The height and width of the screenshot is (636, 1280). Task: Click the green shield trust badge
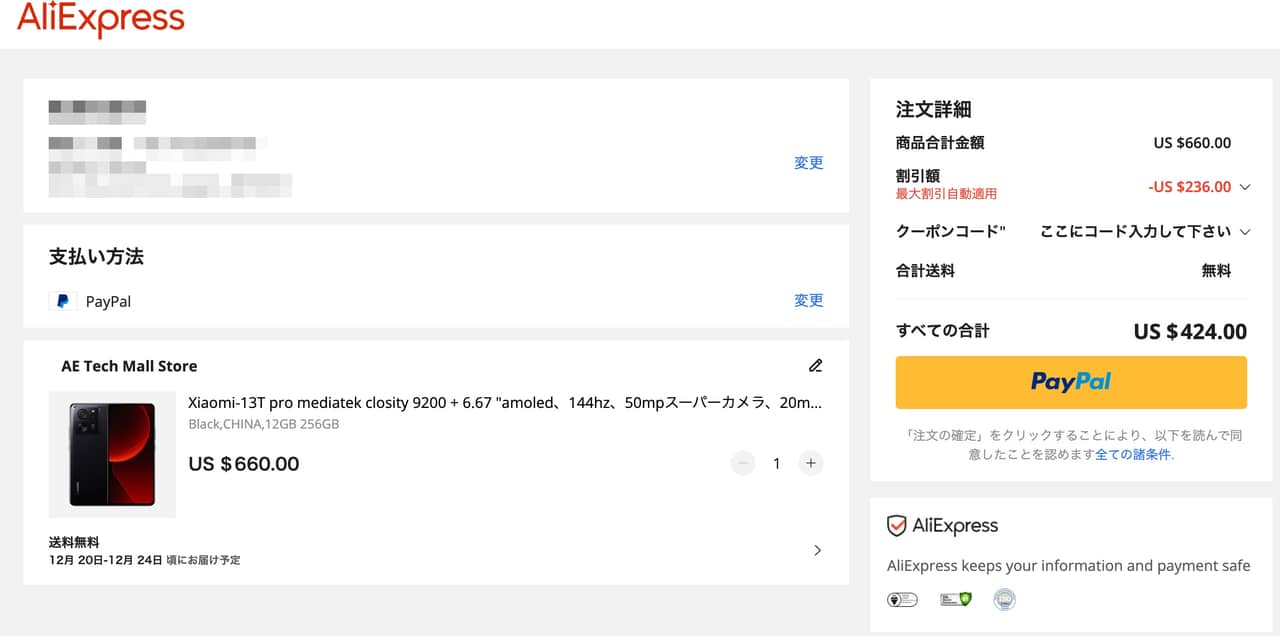click(956, 600)
